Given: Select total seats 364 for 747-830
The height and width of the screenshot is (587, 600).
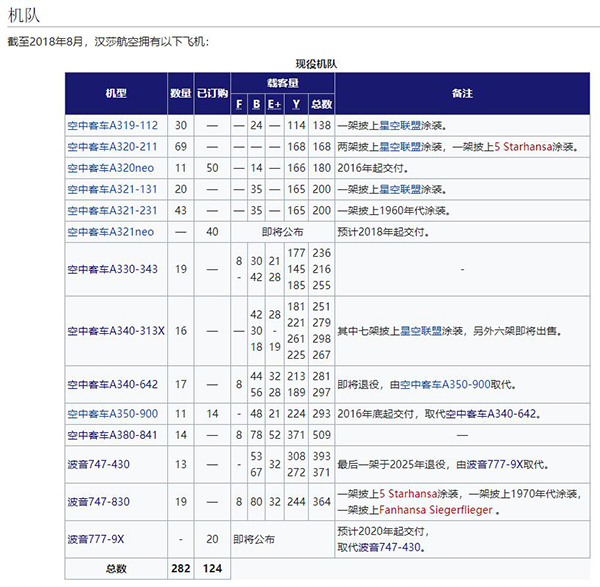Looking at the screenshot, I should point(321,502).
